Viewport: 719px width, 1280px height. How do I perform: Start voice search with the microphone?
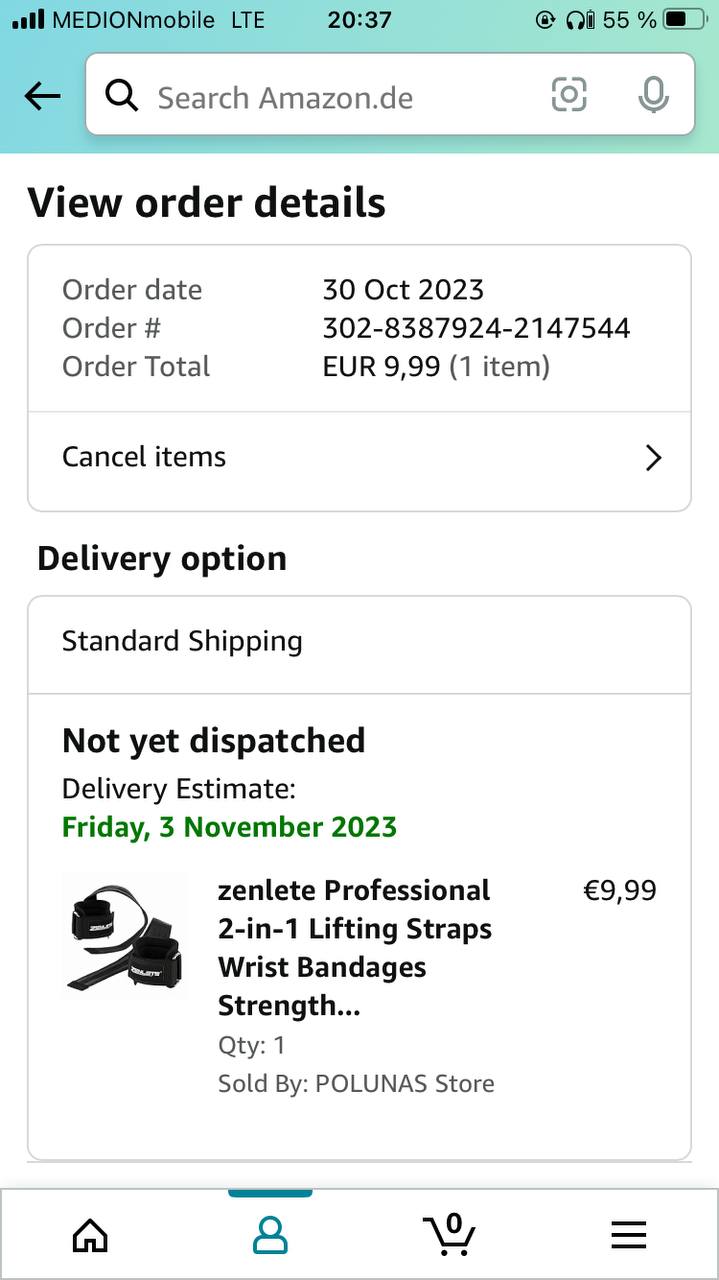coord(653,96)
